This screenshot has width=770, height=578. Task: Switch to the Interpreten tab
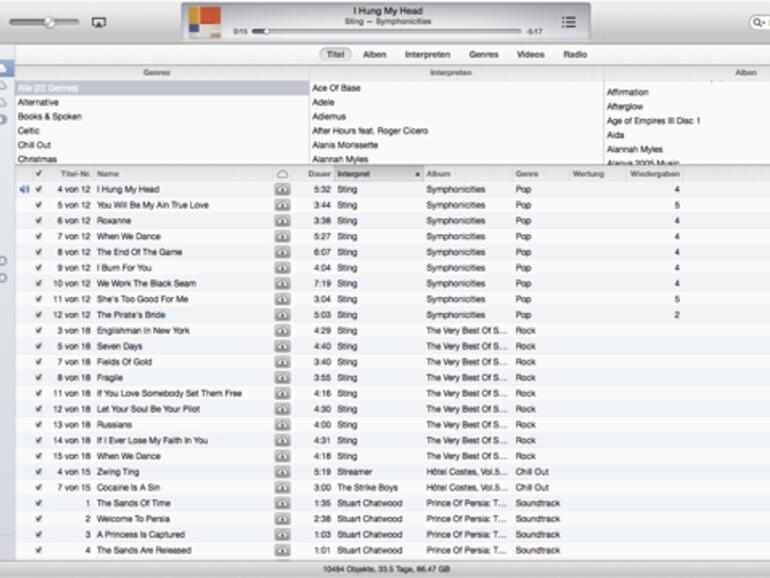(x=428, y=55)
